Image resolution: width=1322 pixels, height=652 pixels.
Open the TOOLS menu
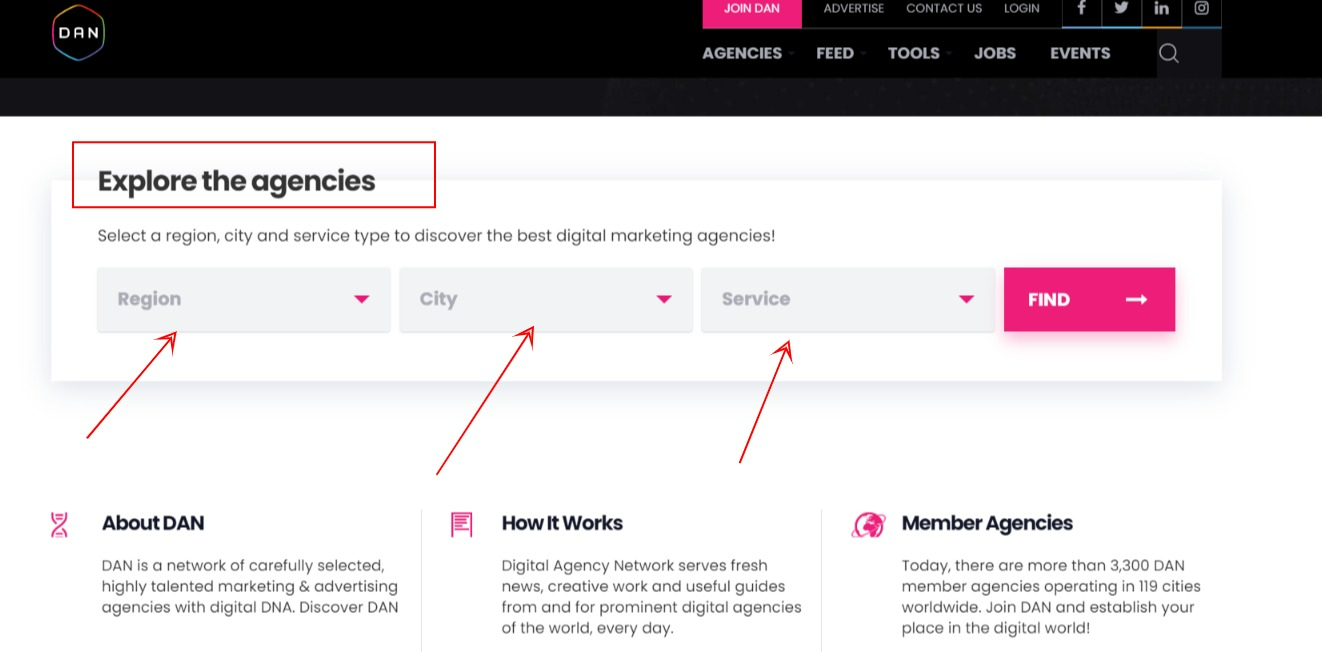(x=914, y=54)
